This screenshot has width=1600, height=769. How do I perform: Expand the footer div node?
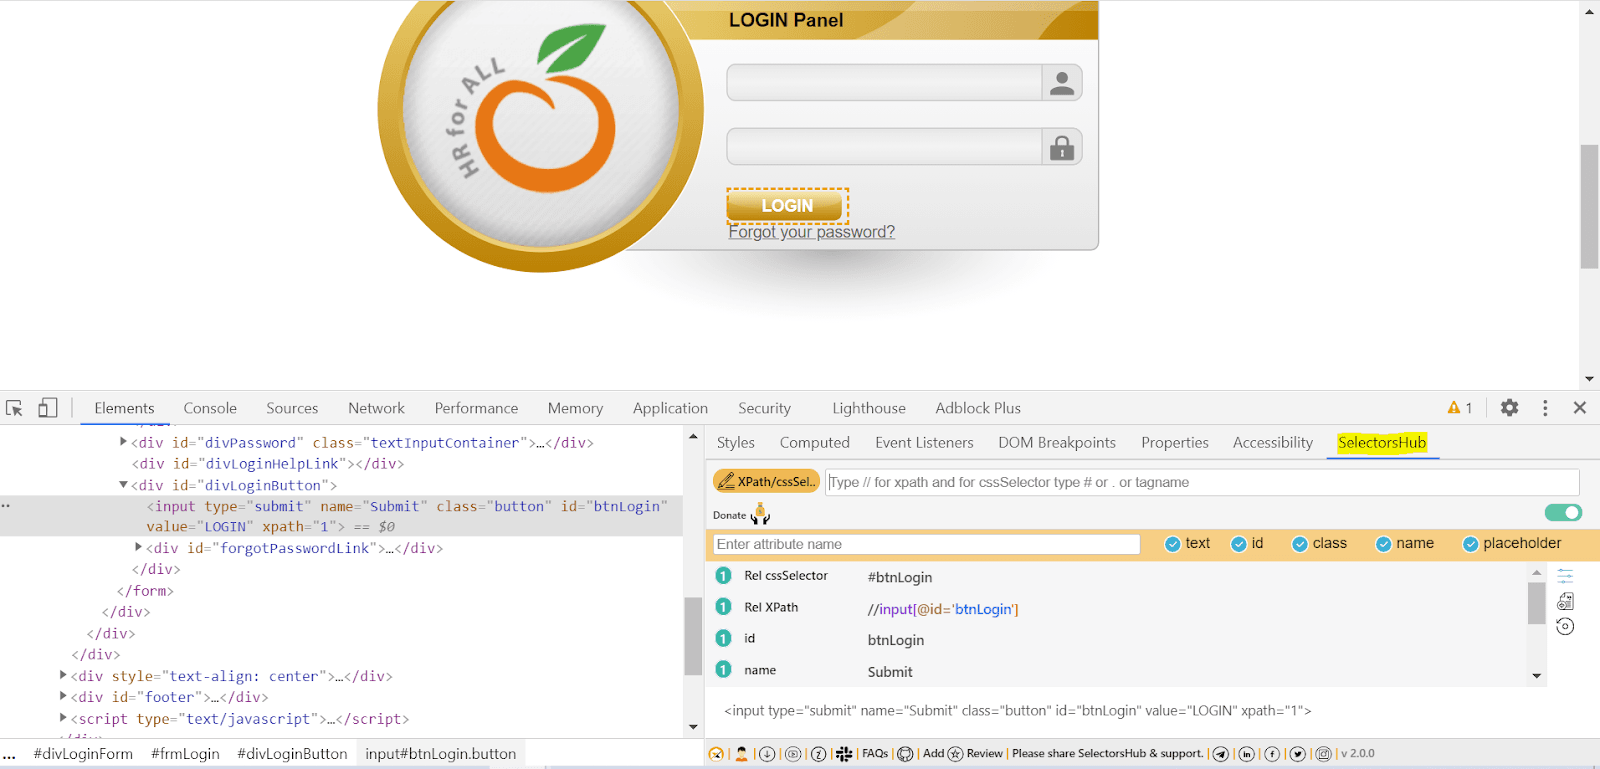tap(63, 697)
